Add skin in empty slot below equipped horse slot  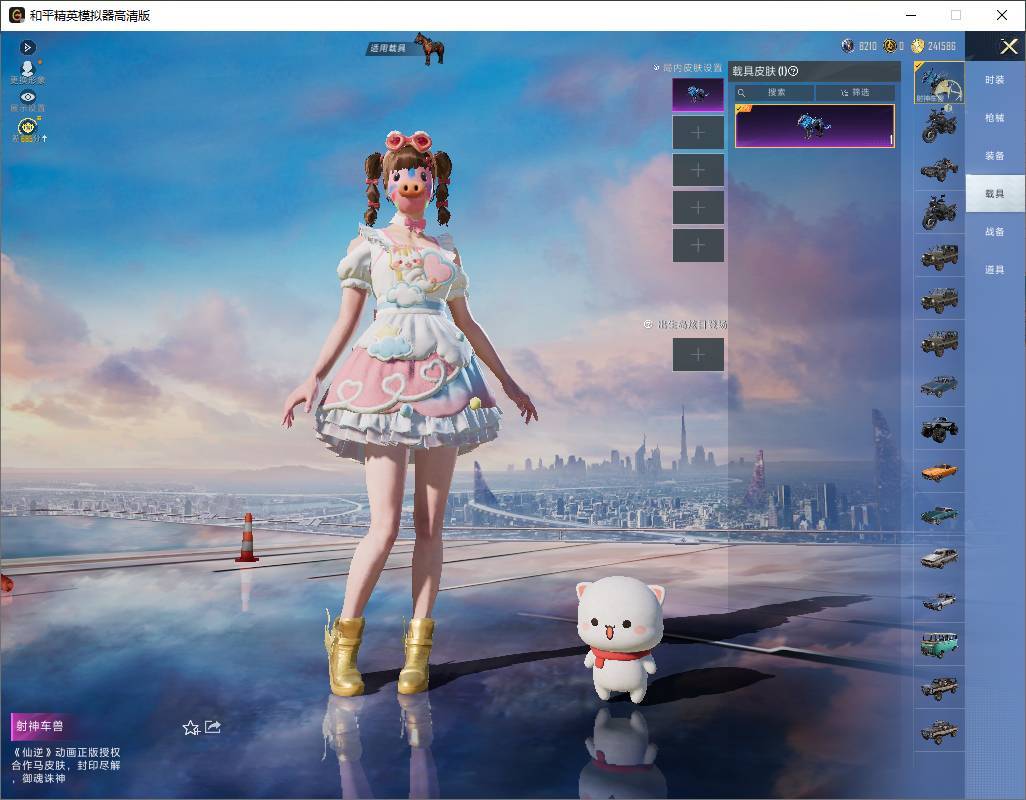pyautogui.click(x=698, y=133)
